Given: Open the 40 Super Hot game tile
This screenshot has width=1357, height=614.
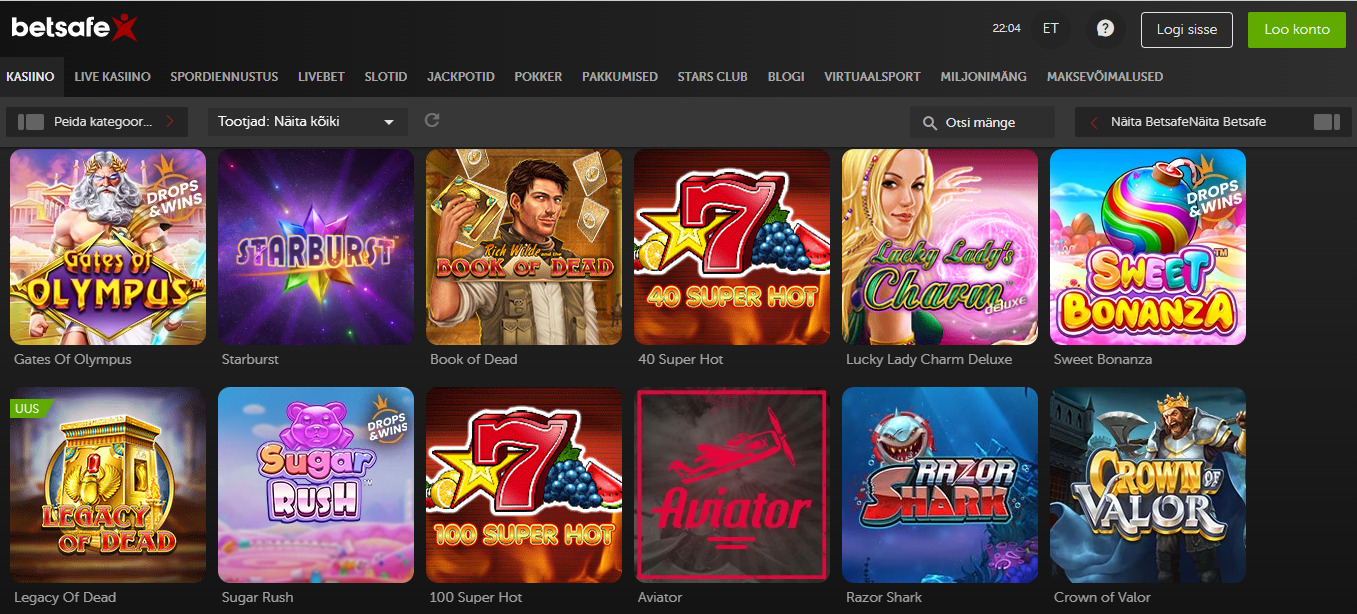Looking at the screenshot, I should 732,247.
